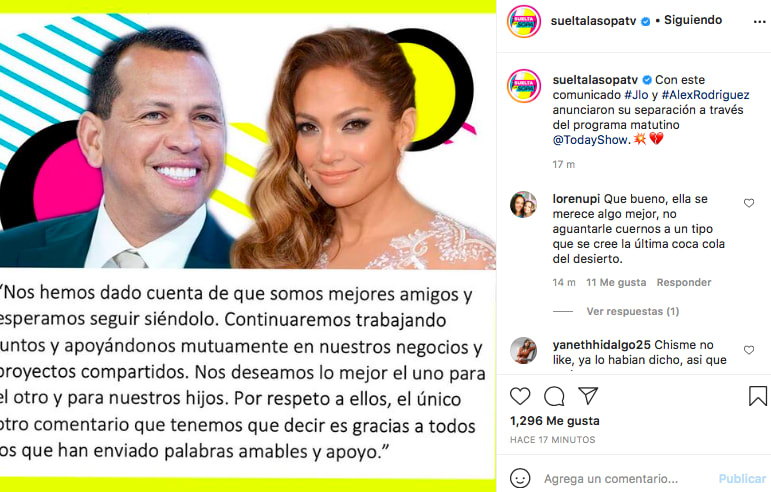Like yanethhidalgo25's comment with heart
Image resolution: width=771 pixels, height=492 pixels.
coord(748,350)
